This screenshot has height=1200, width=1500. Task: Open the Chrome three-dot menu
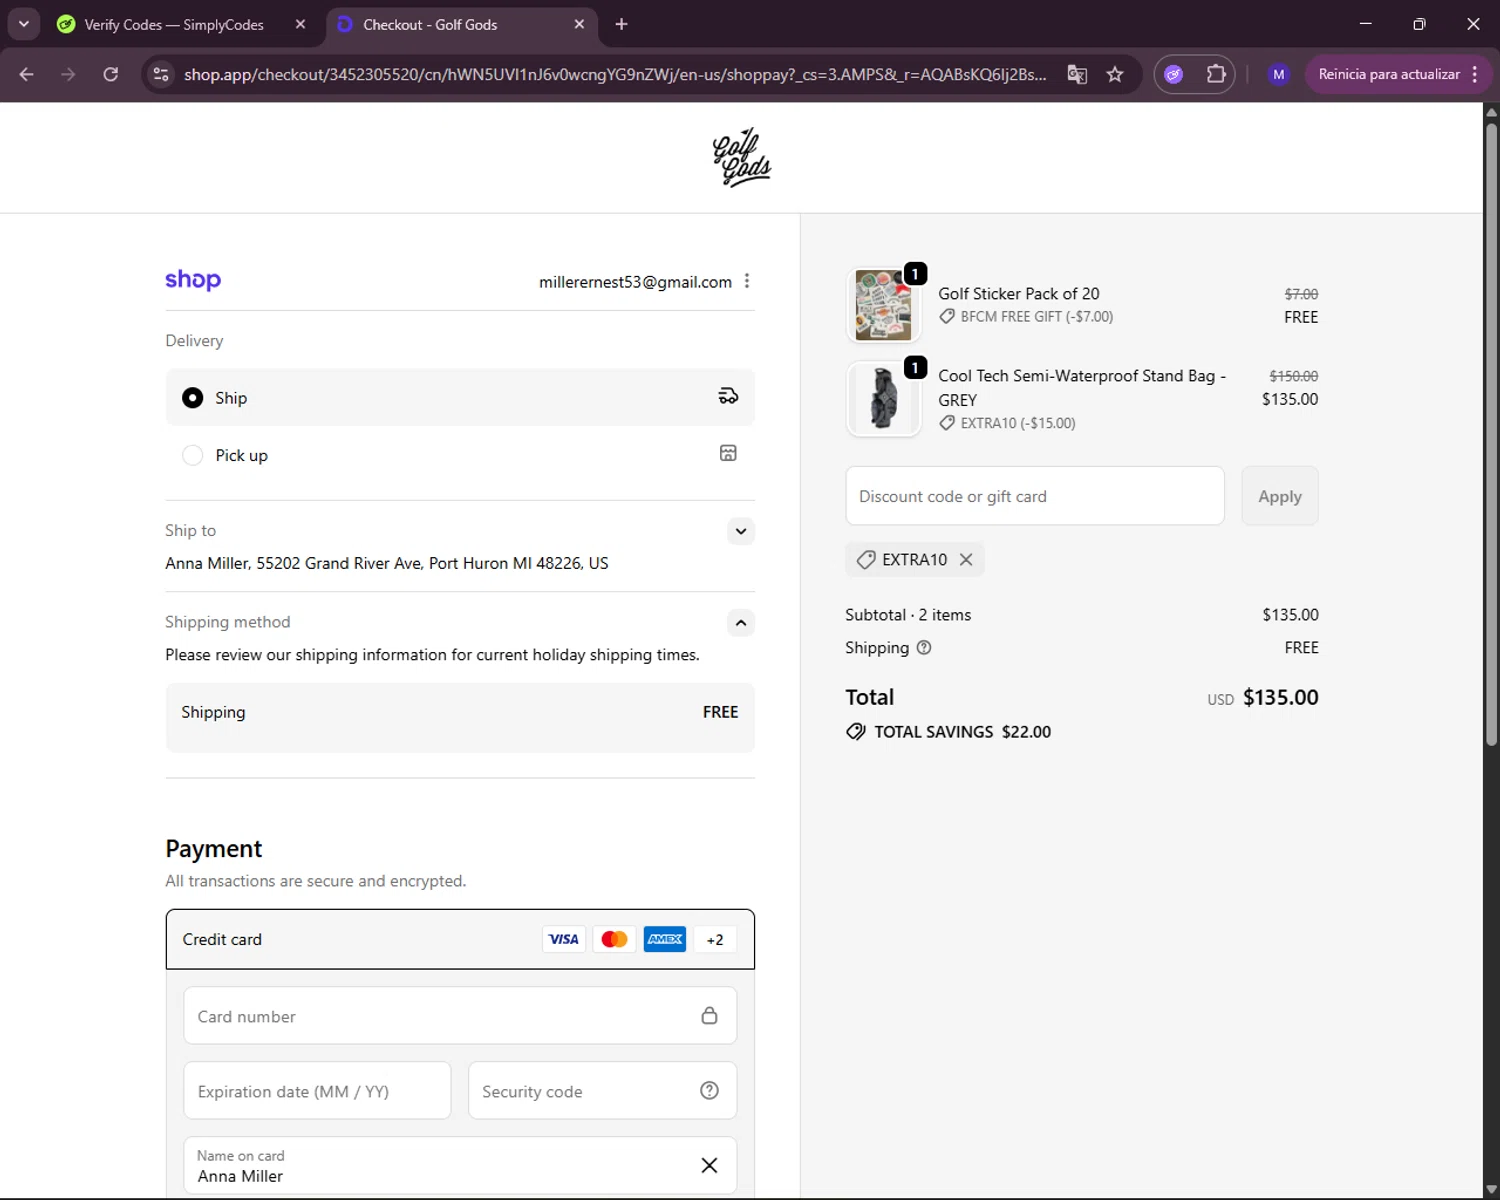coord(1475,74)
